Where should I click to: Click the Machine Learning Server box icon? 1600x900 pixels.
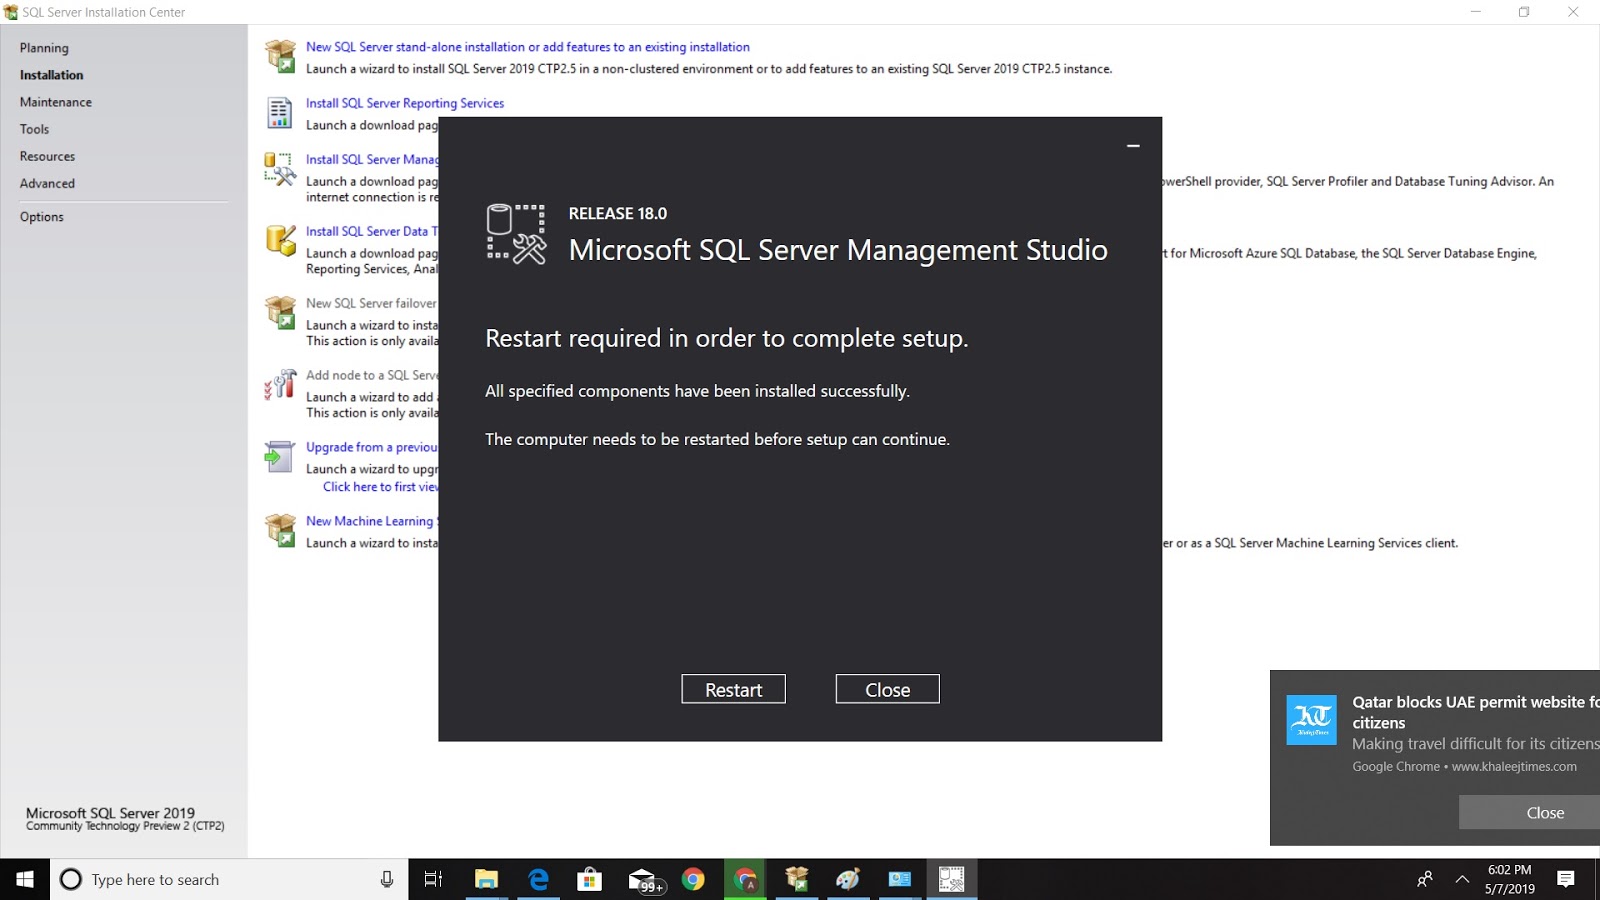pos(280,530)
